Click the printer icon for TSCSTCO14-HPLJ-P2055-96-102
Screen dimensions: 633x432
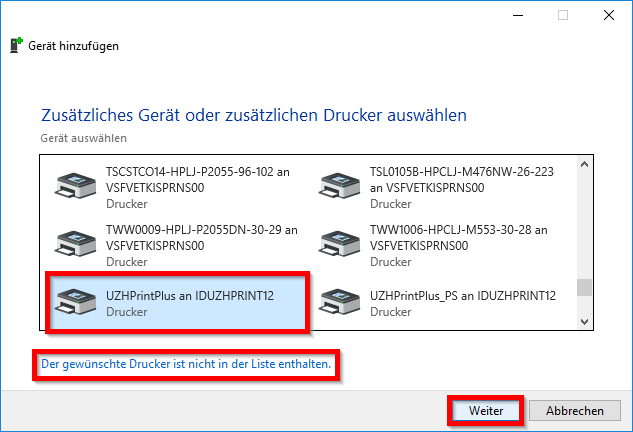tap(77, 186)
